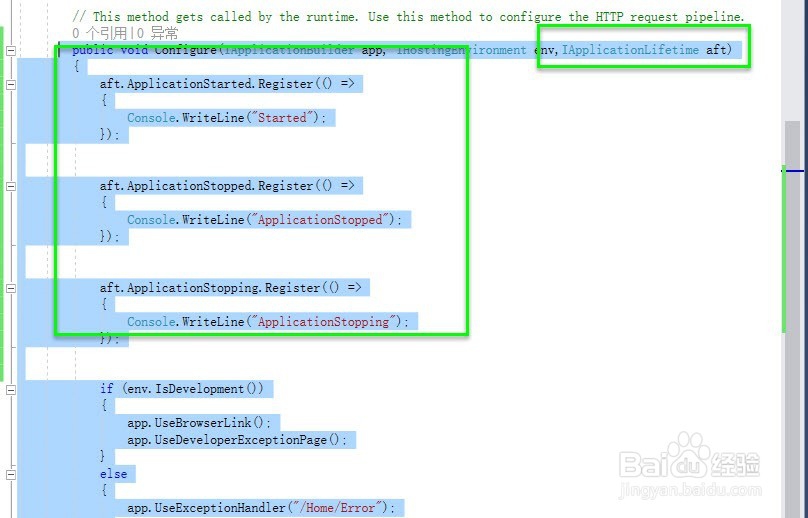Collapse the else block outline
Image resolution: width=808 pixels, height=518 pixels.
click(x=11, y=475)
